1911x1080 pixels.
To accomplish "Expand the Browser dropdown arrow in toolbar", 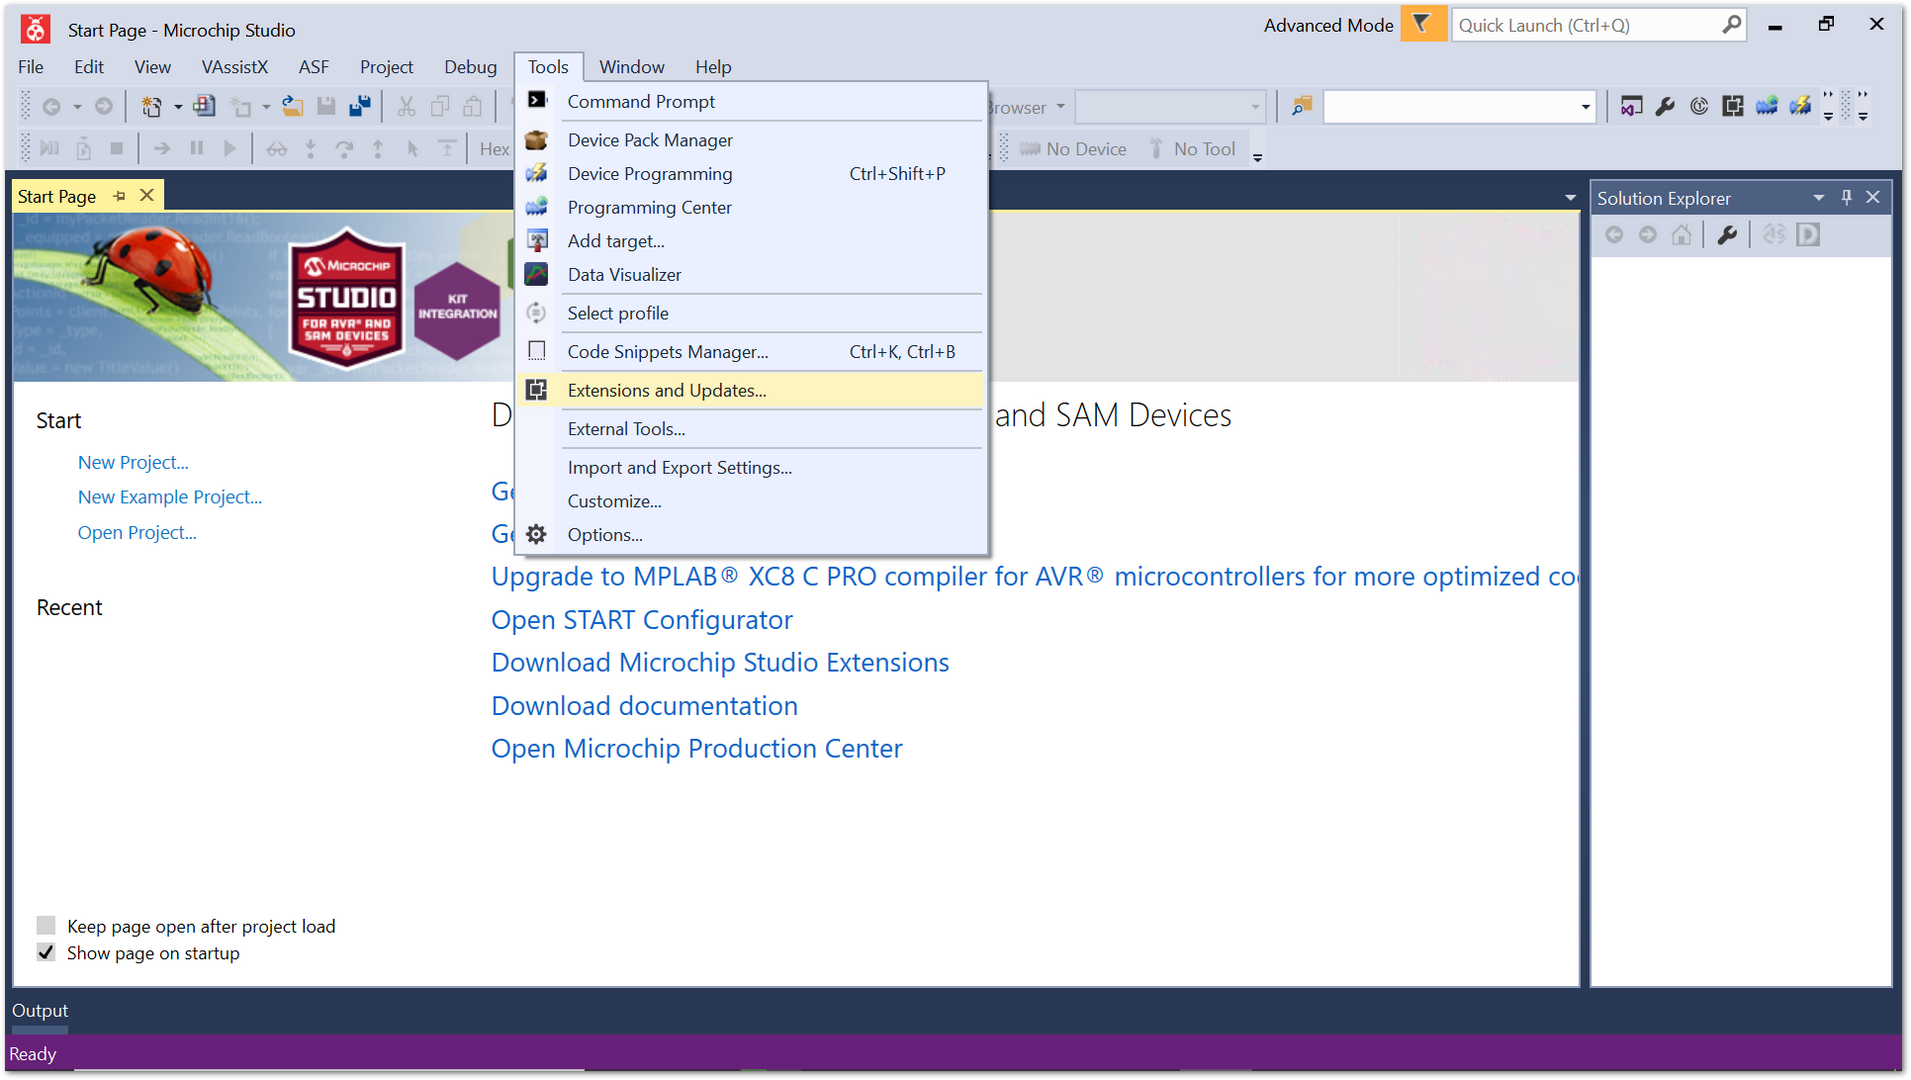I will point(1060,107).
